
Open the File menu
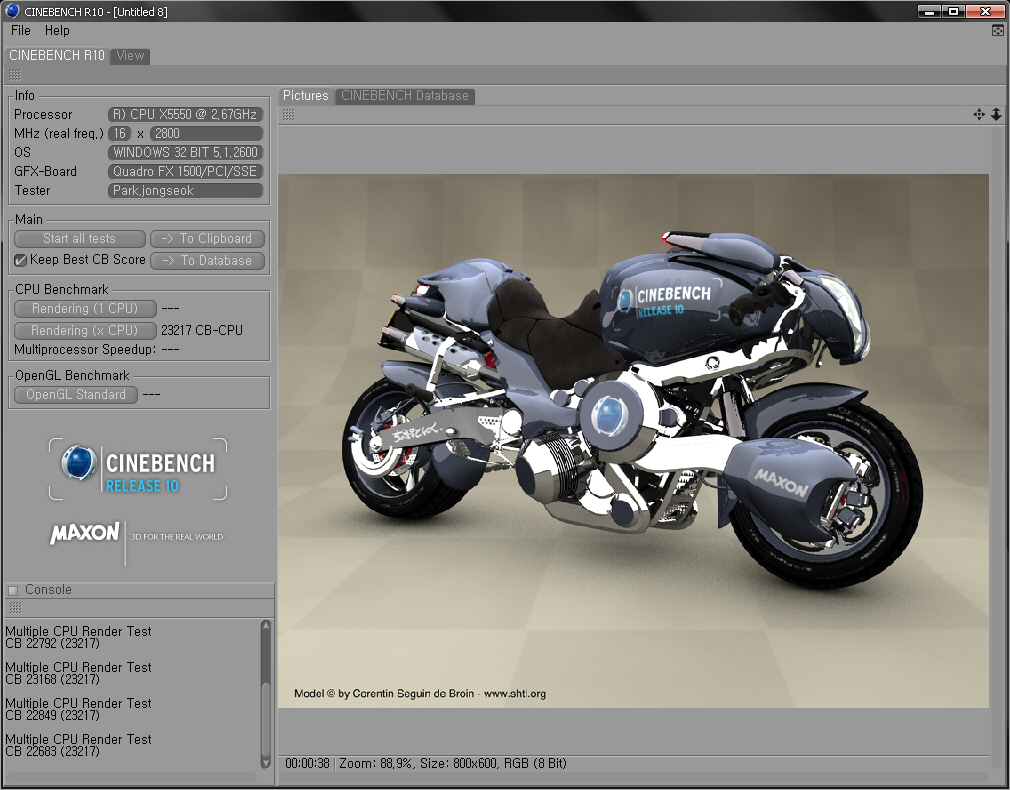(21, 30)
